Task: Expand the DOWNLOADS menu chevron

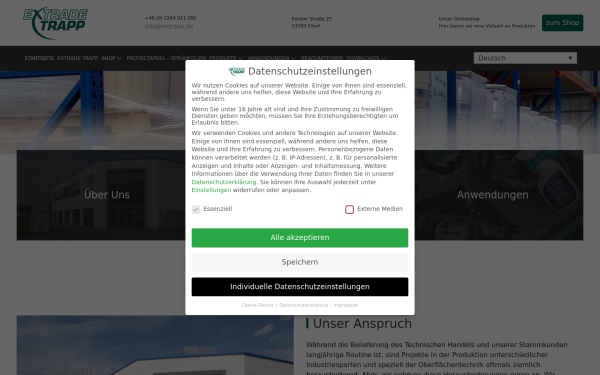Action: [x=384, y=59]
